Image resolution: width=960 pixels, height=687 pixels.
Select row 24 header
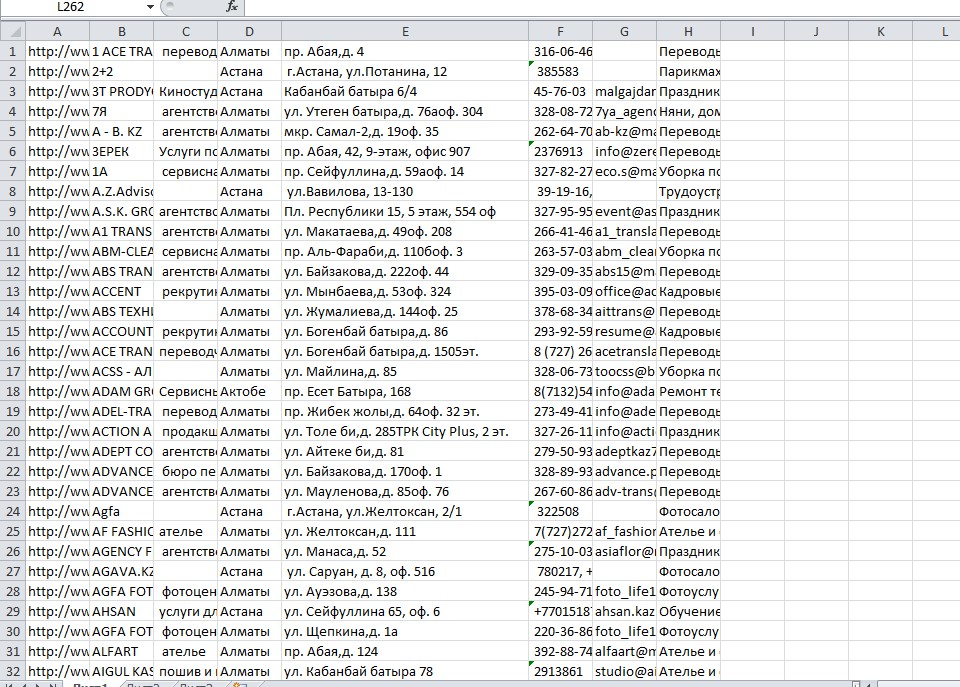[x=13, y=511]
